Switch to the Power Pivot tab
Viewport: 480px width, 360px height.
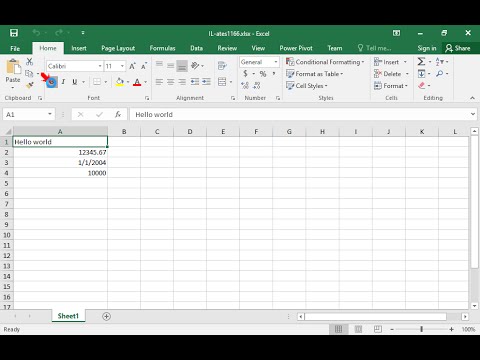[x=296, y=48]
